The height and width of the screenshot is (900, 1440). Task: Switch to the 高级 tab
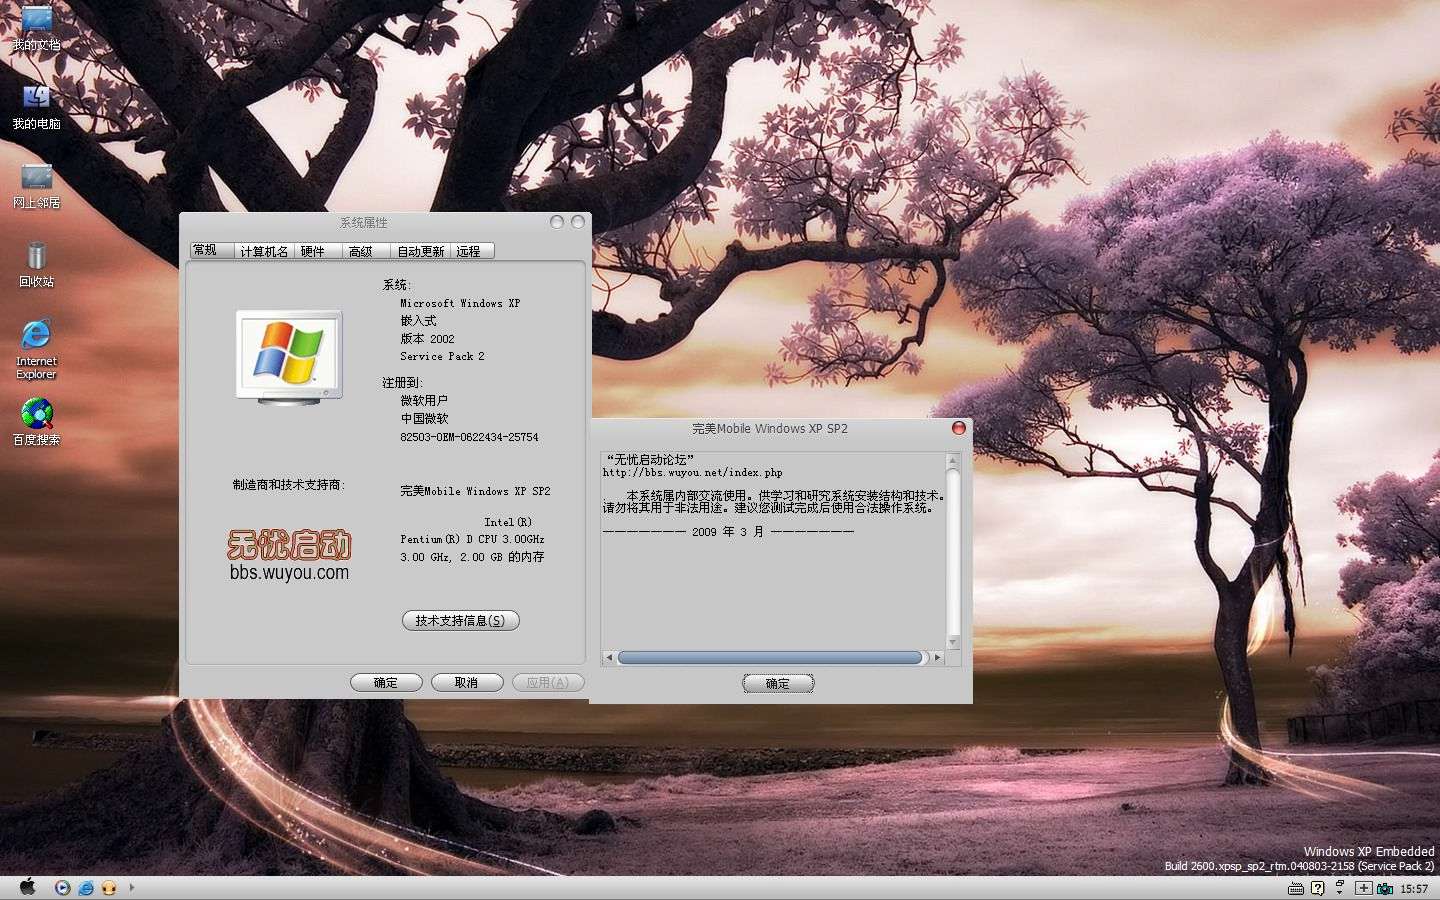click(x=367, y=251)
